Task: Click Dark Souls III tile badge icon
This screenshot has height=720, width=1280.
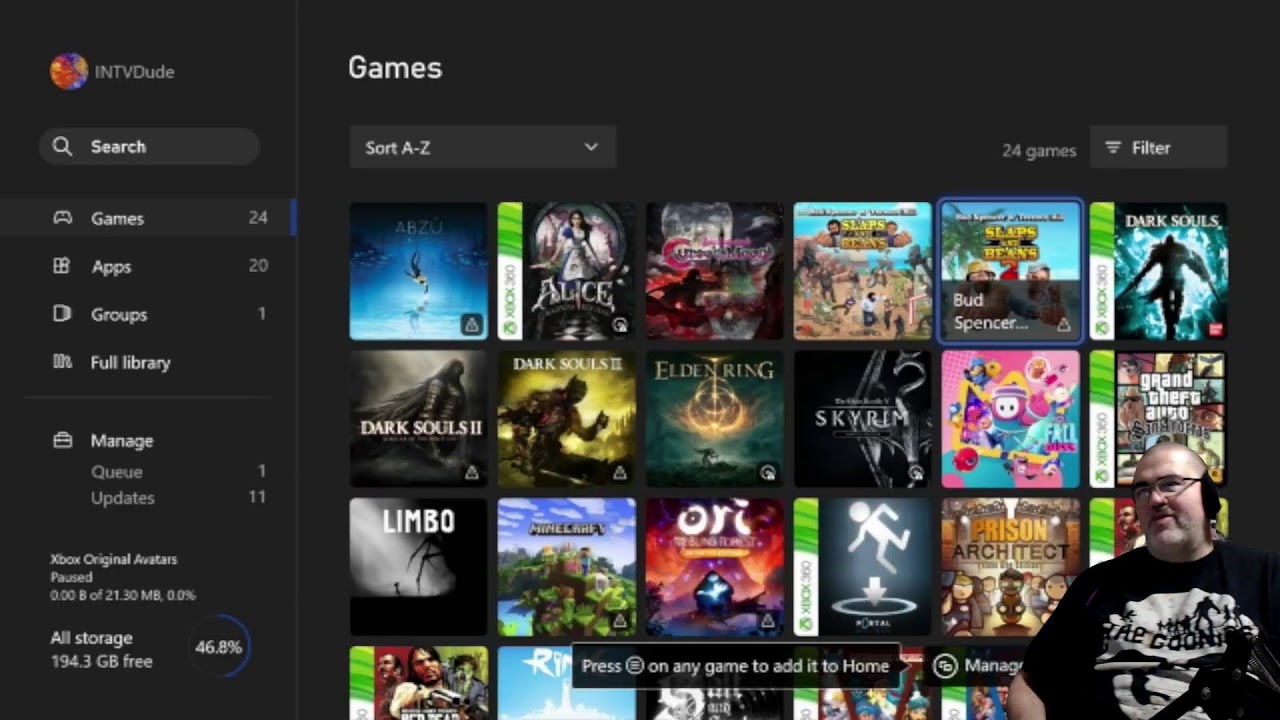Action: pos(619,472)
